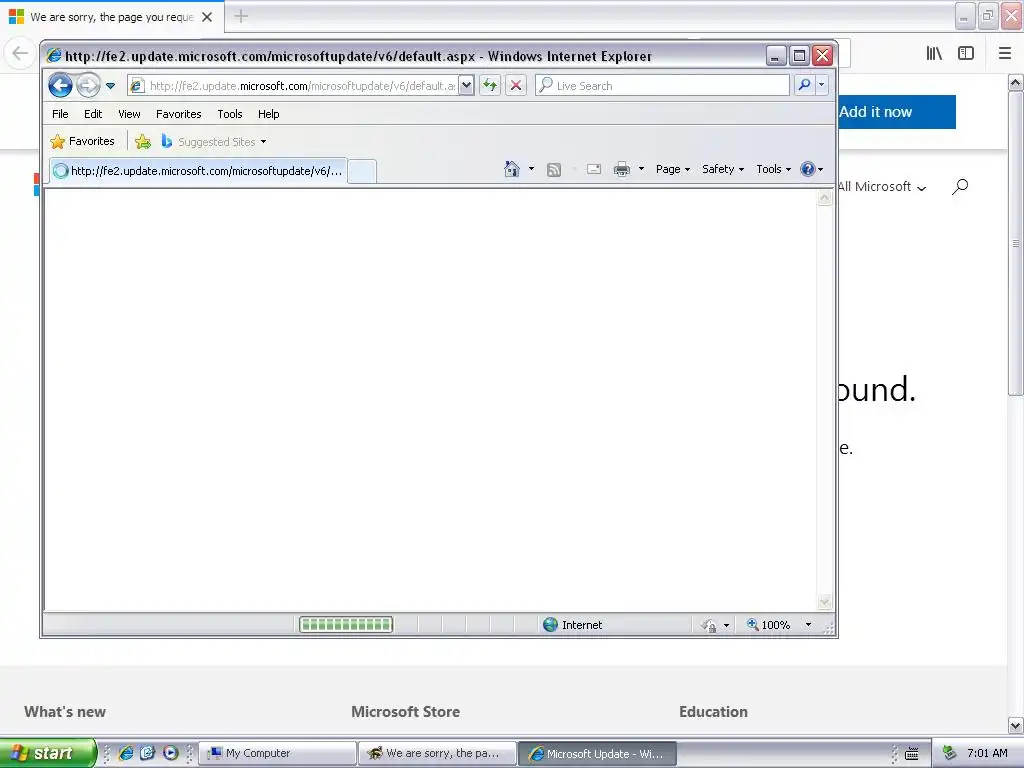Select the fe2.update.microsoft.com tab
This screenshot has height=768, width=1024.
coord(198,171)
